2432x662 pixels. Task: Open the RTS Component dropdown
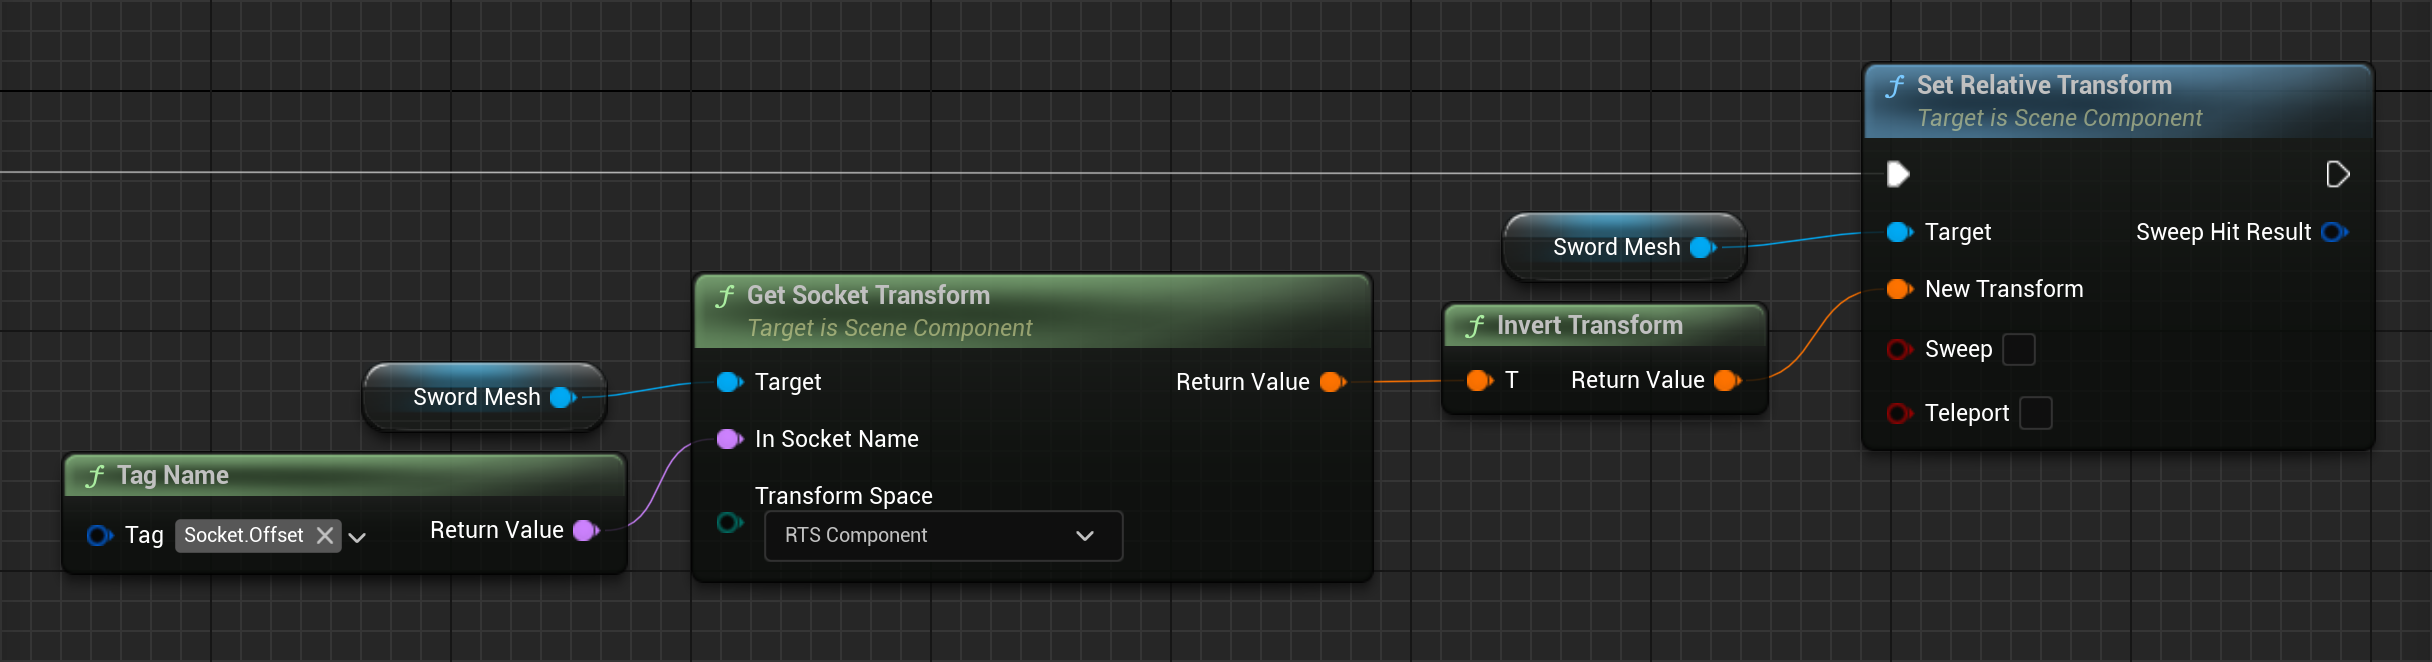pos(943,536)
